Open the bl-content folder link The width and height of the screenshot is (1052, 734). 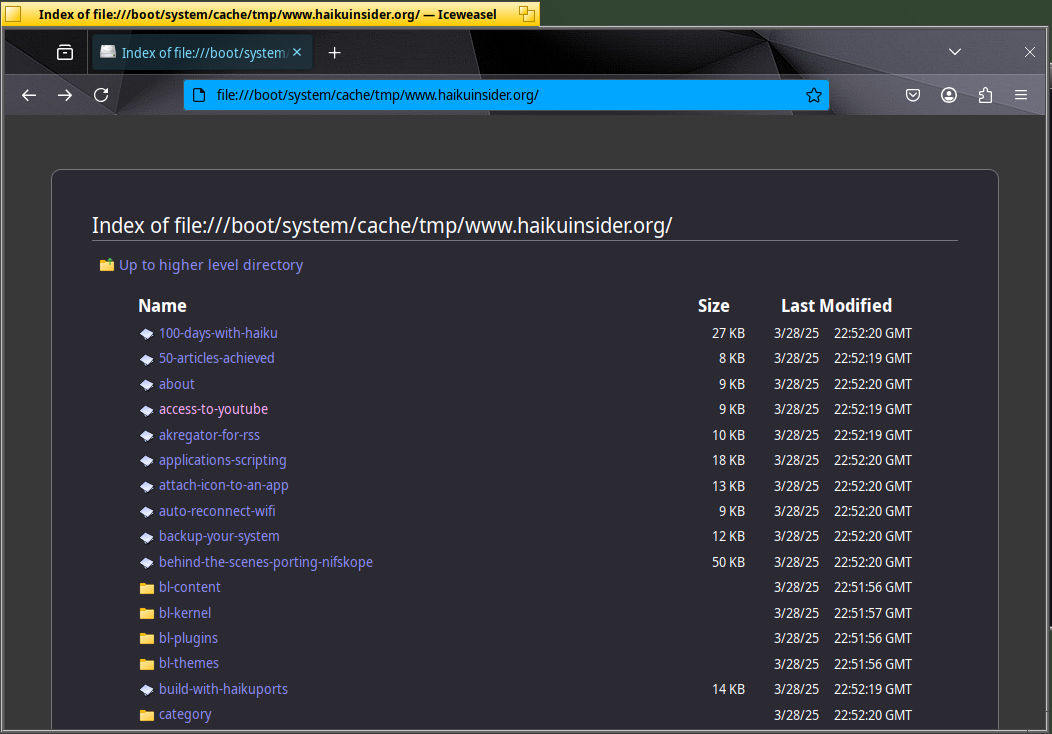point(190,588)
